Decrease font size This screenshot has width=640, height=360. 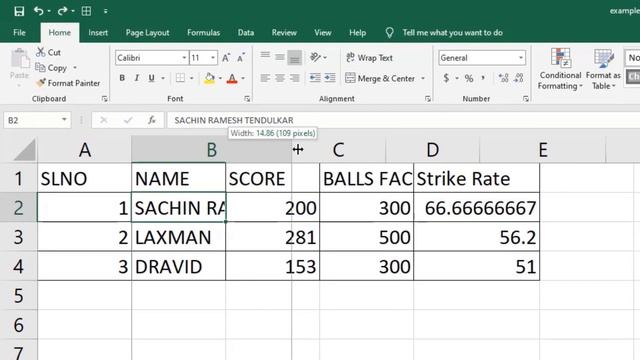coord(241,58)
